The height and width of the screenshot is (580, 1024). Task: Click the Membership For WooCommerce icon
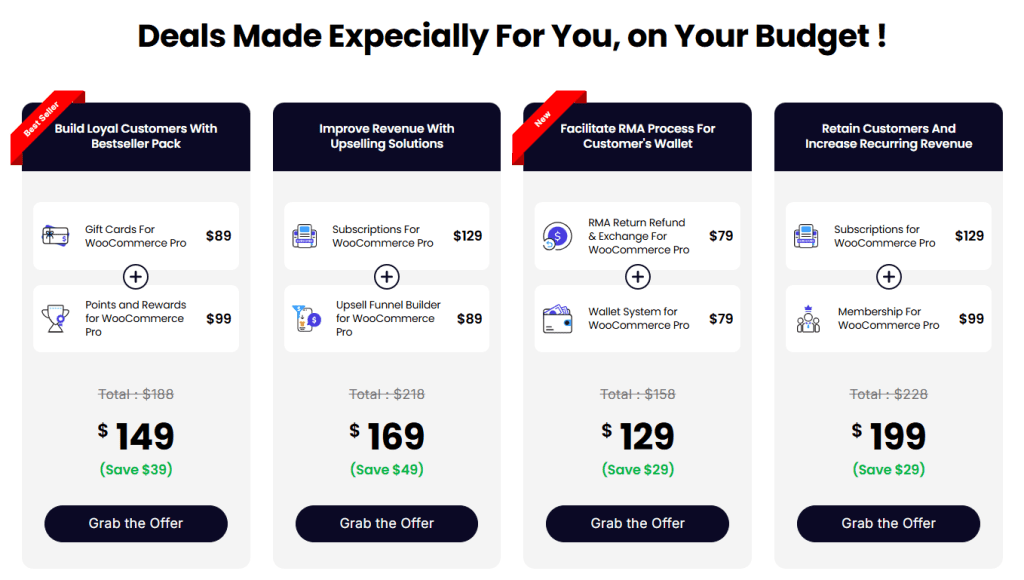(x=808, y=319)
